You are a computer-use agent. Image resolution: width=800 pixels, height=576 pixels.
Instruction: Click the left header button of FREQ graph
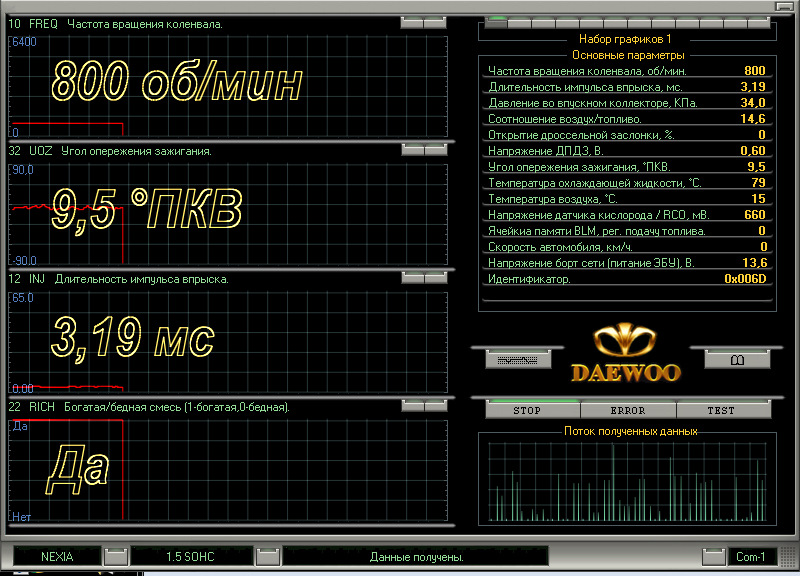click(412, 22)
